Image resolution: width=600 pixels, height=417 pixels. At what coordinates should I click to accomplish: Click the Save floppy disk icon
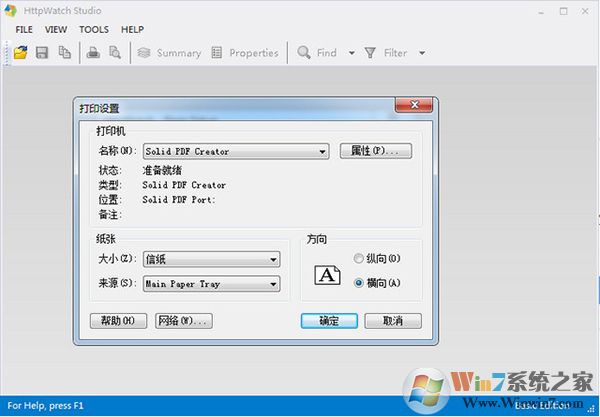pyautogui.click(x=42, y=52)
